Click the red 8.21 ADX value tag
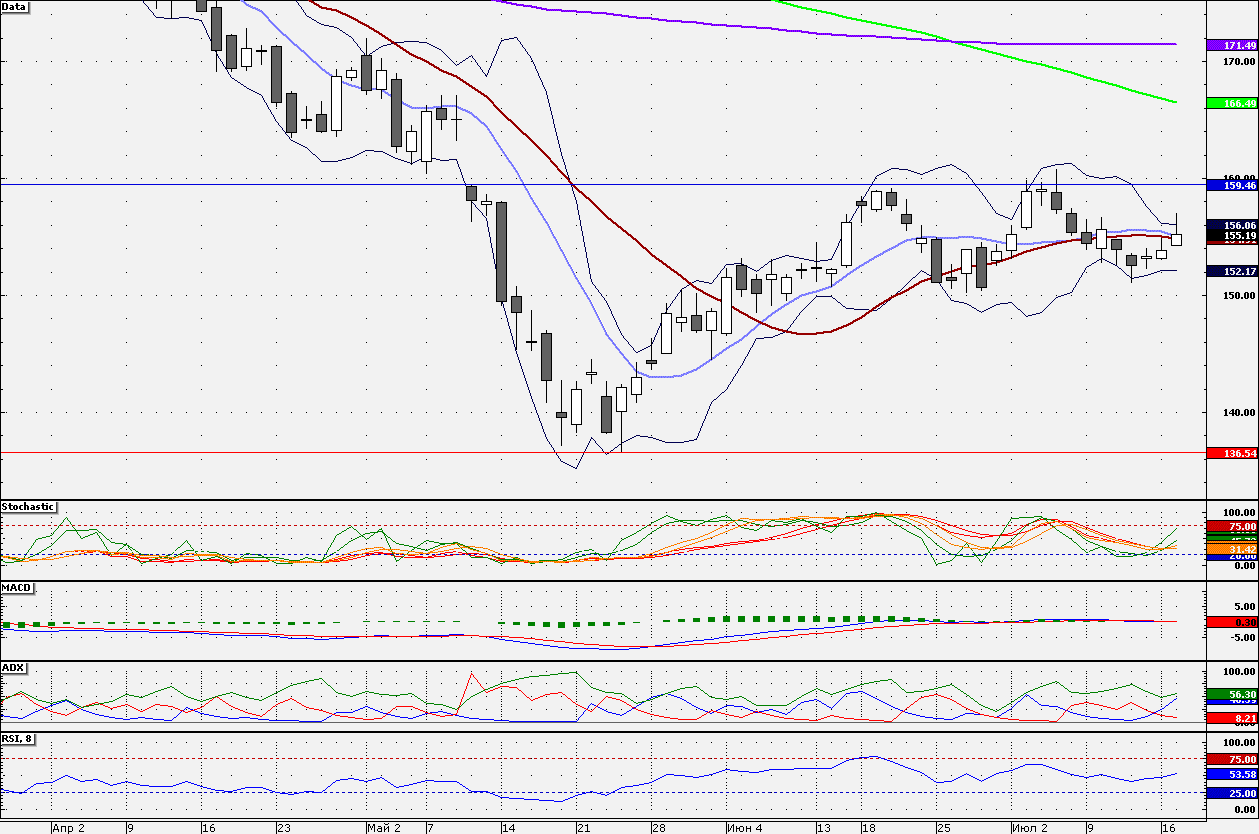This screenshot has height=834, width=1259. tap(1233, 718)
